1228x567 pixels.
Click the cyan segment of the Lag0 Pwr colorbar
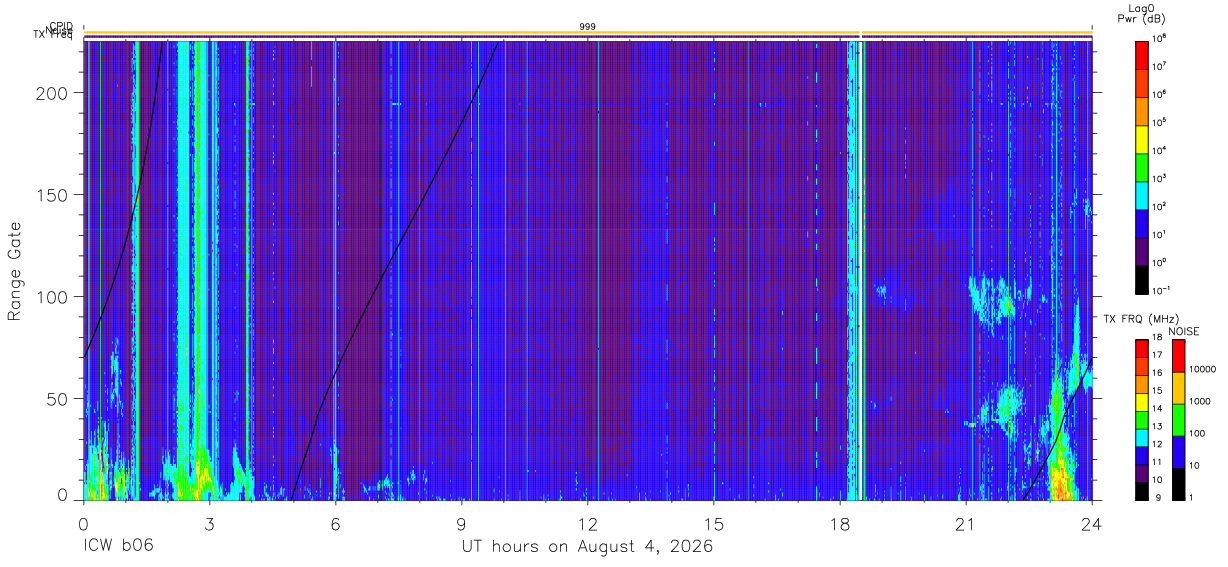click(x=1142, y=194)
